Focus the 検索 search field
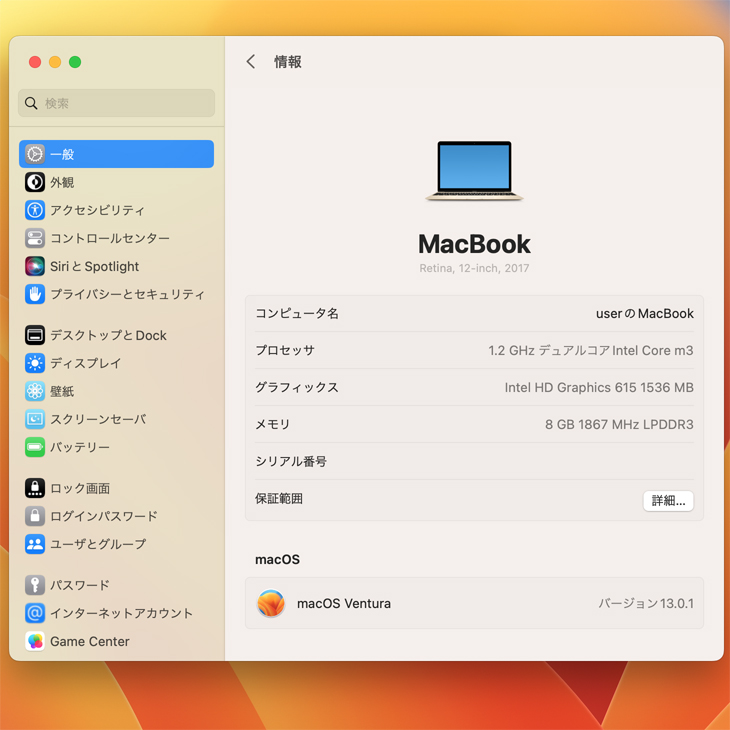730x730 pixels. [x=116, y=103]
